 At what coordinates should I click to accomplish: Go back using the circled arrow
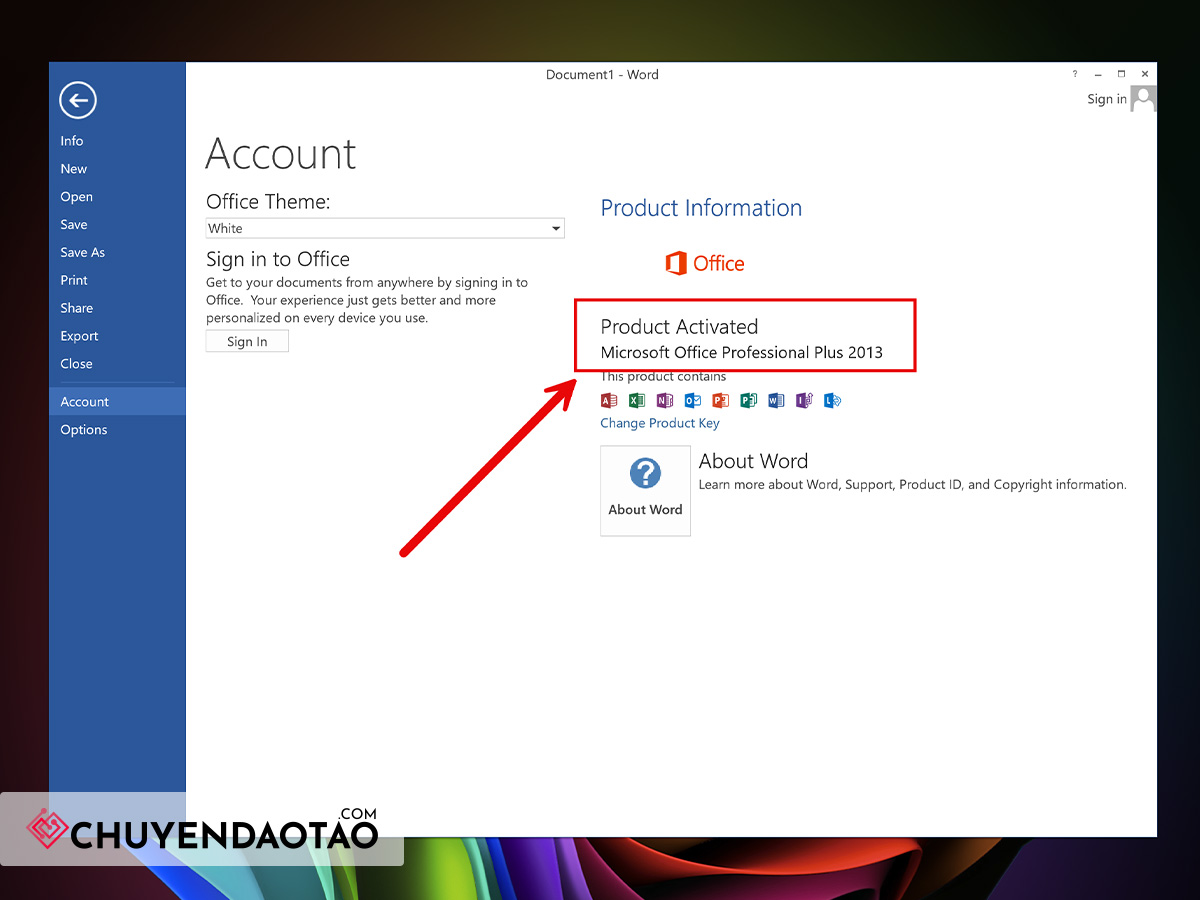pos(78,99)
